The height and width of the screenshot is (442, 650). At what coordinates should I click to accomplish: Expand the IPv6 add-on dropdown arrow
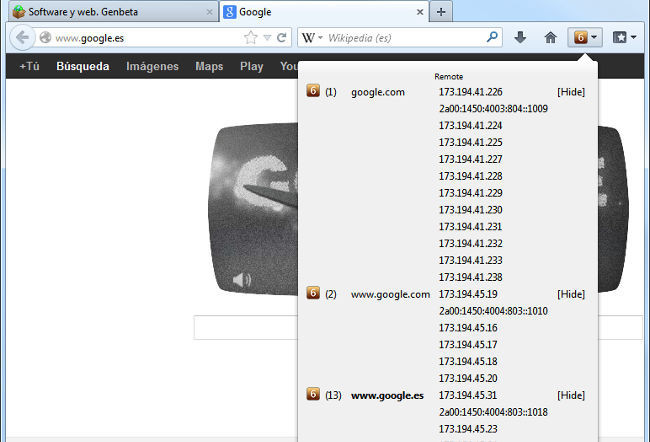pyautogui.click(x=594, y=38)
